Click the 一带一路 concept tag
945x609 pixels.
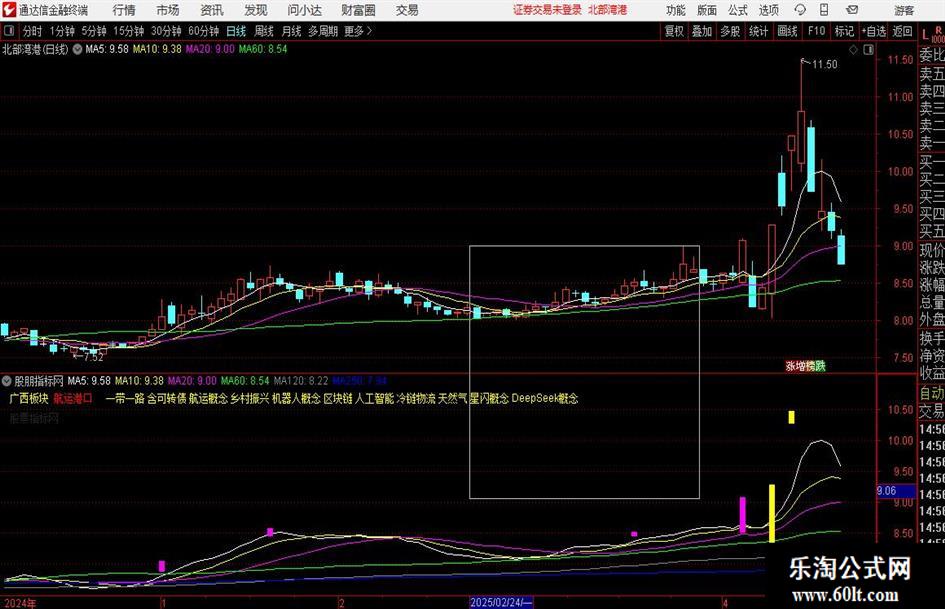click(x=125, y=398)
